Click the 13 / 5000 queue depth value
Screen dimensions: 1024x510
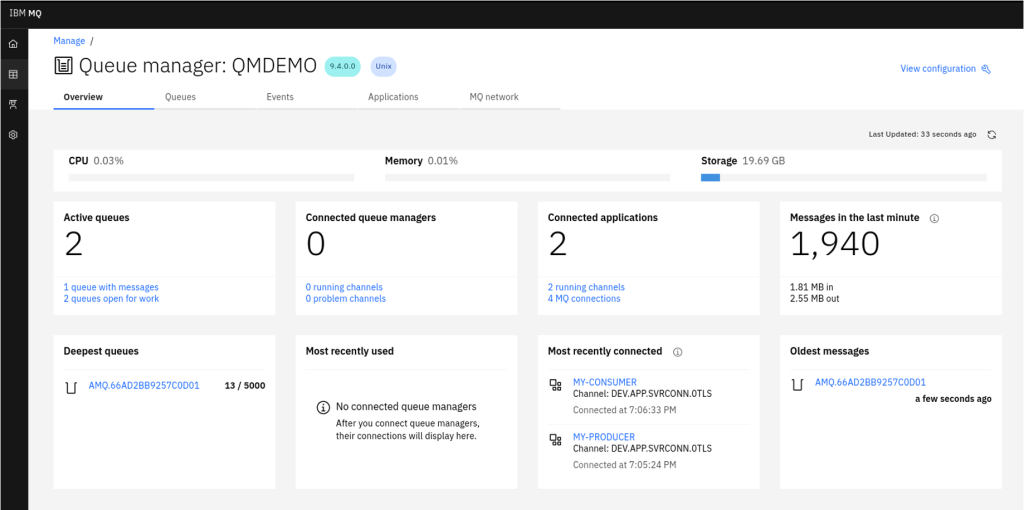click(244, 385)
